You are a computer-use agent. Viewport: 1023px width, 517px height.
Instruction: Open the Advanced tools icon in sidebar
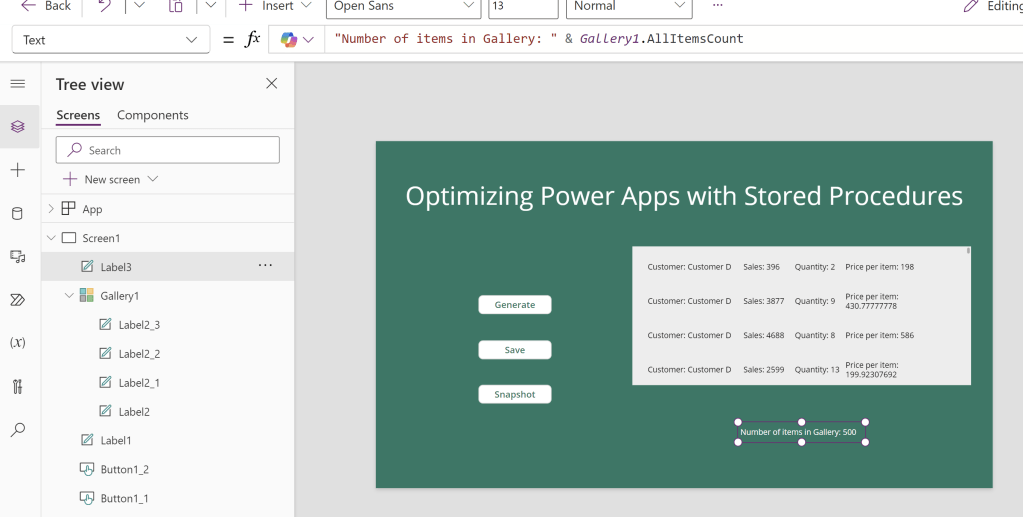(x=18, y=386)
